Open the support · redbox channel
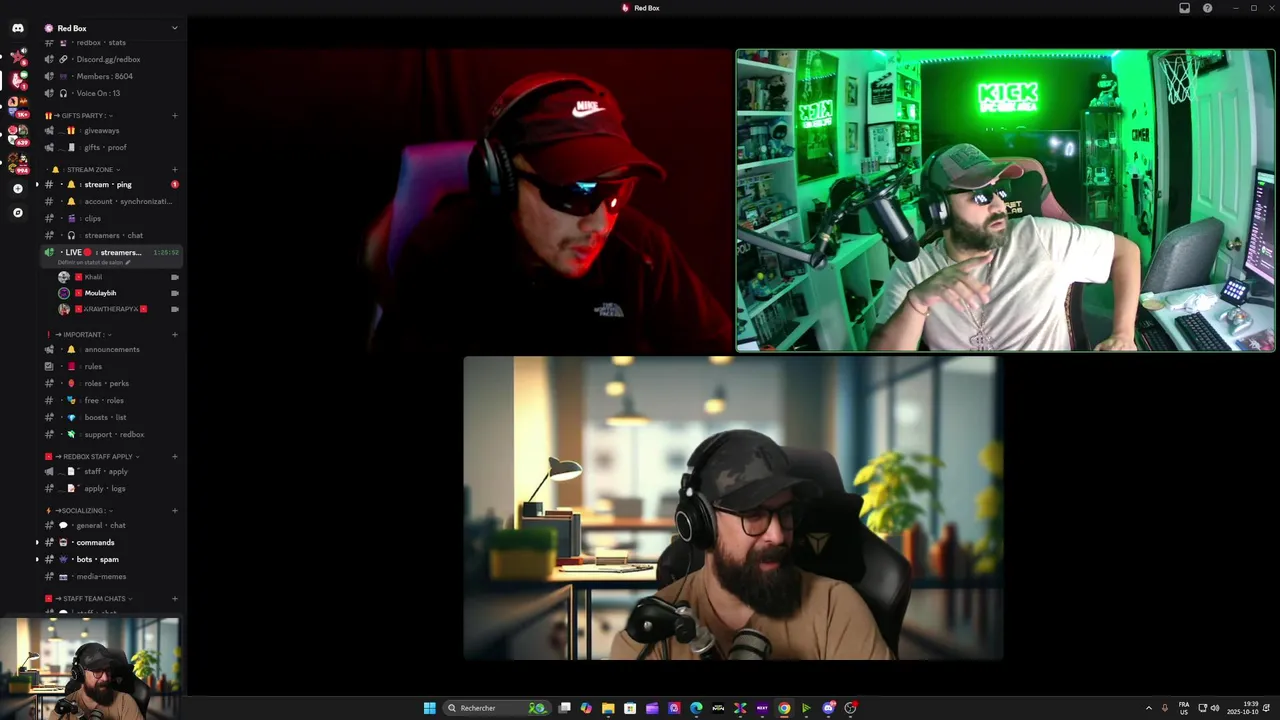 [x=111, y=434]
